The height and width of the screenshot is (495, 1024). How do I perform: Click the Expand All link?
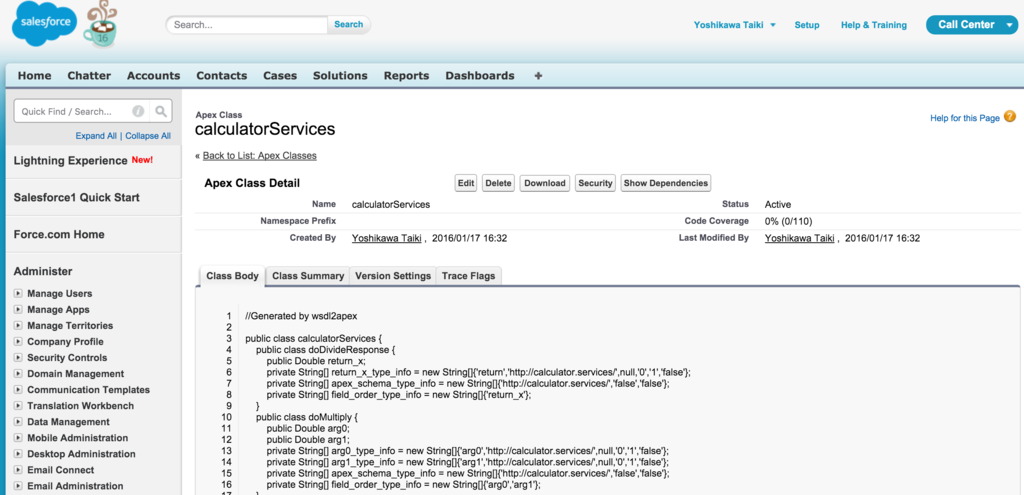(96, 136)
